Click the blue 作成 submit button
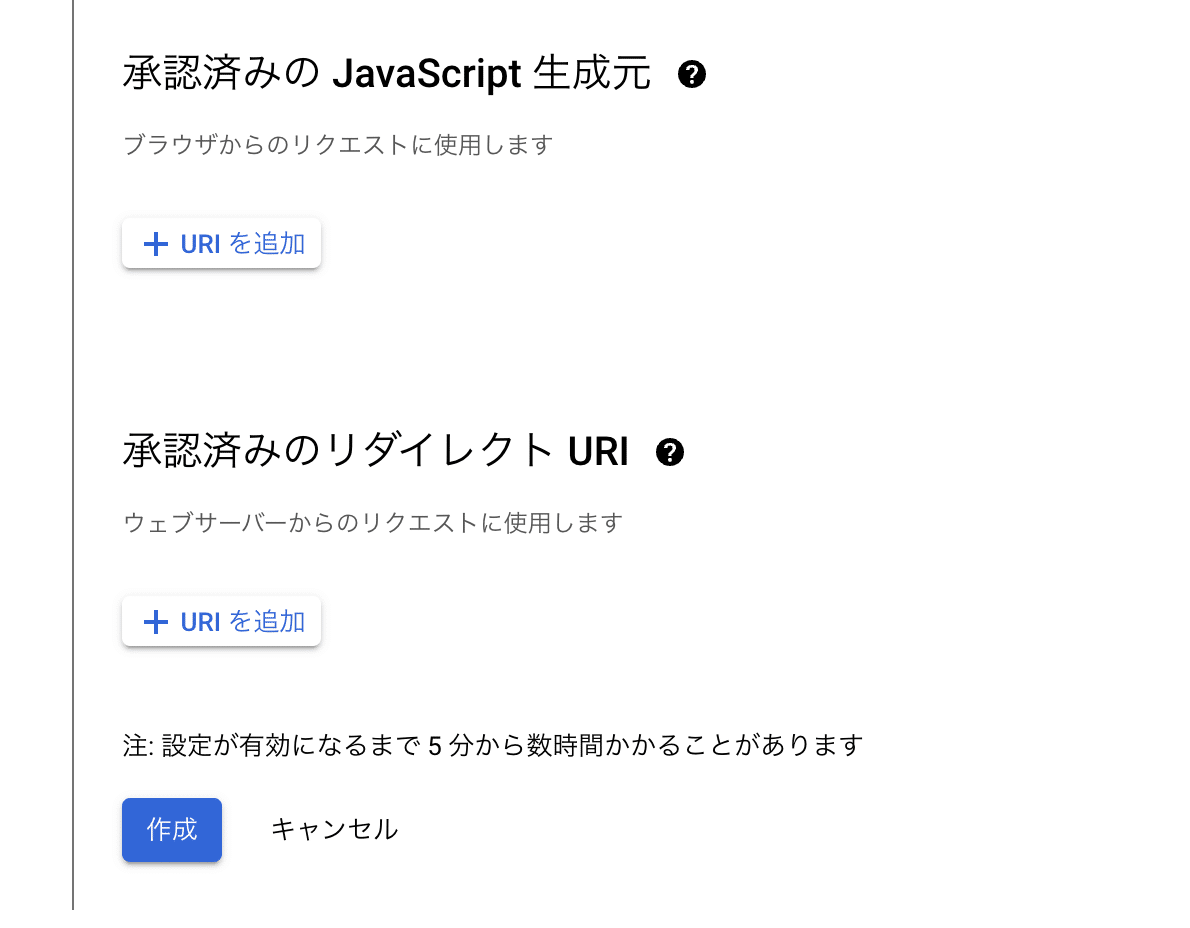The image size is (1190, 928). 171,829
